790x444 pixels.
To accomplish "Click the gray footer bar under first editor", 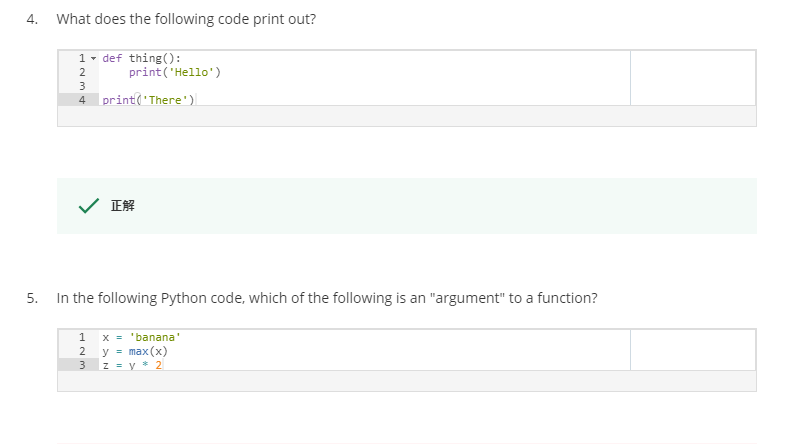I will coord(407,116).
